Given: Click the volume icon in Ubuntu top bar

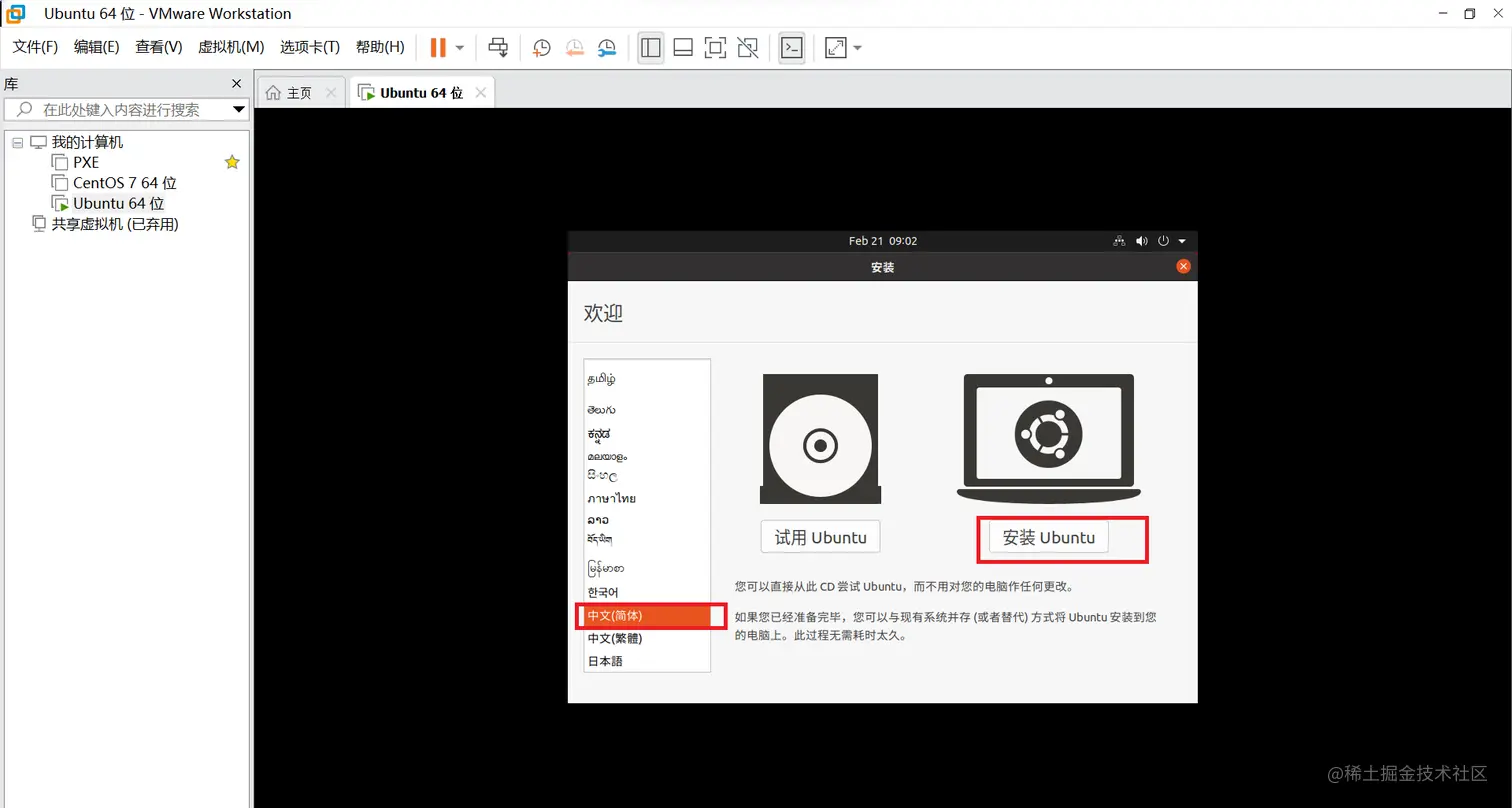Looking at the screenshot, I should click(1142, 241).
